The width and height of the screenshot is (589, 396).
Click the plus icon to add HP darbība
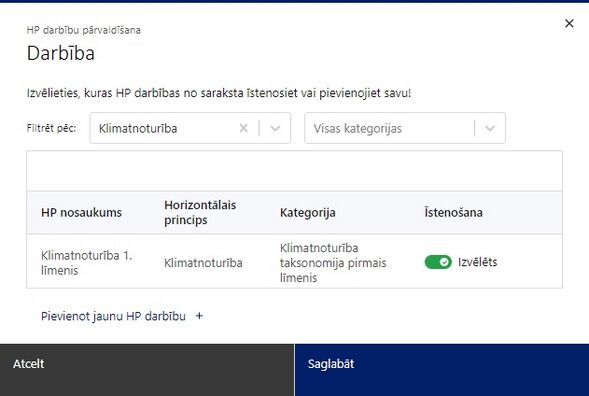[x=199, y=316]
